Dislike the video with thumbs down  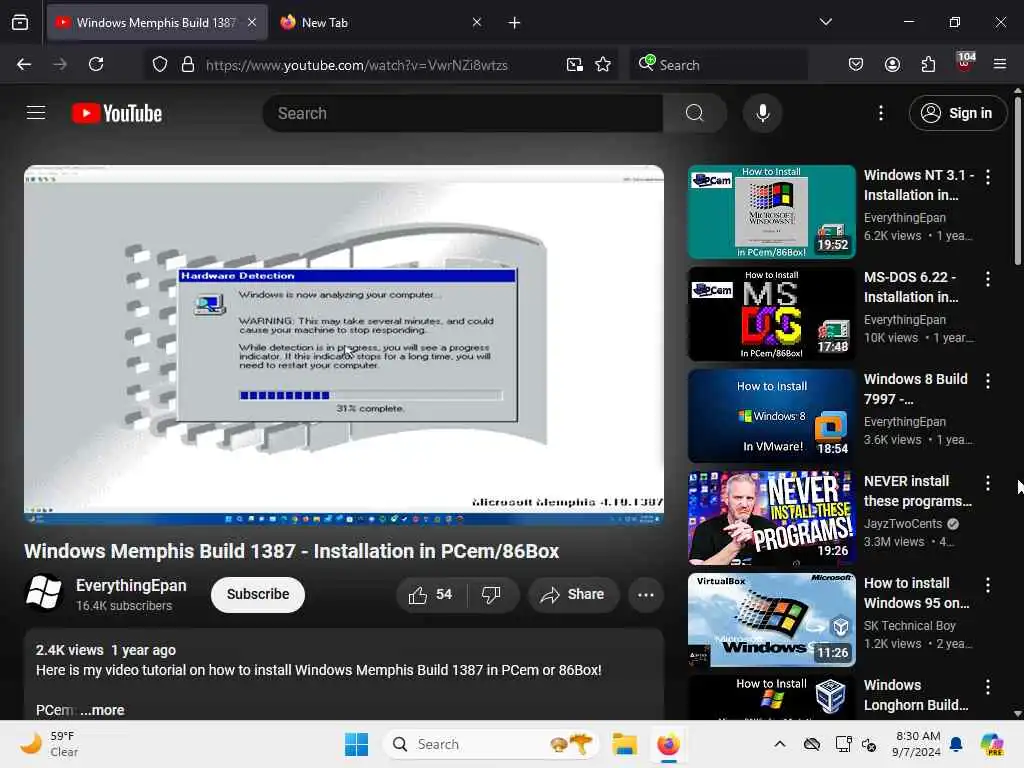click(x=491, y=594)
